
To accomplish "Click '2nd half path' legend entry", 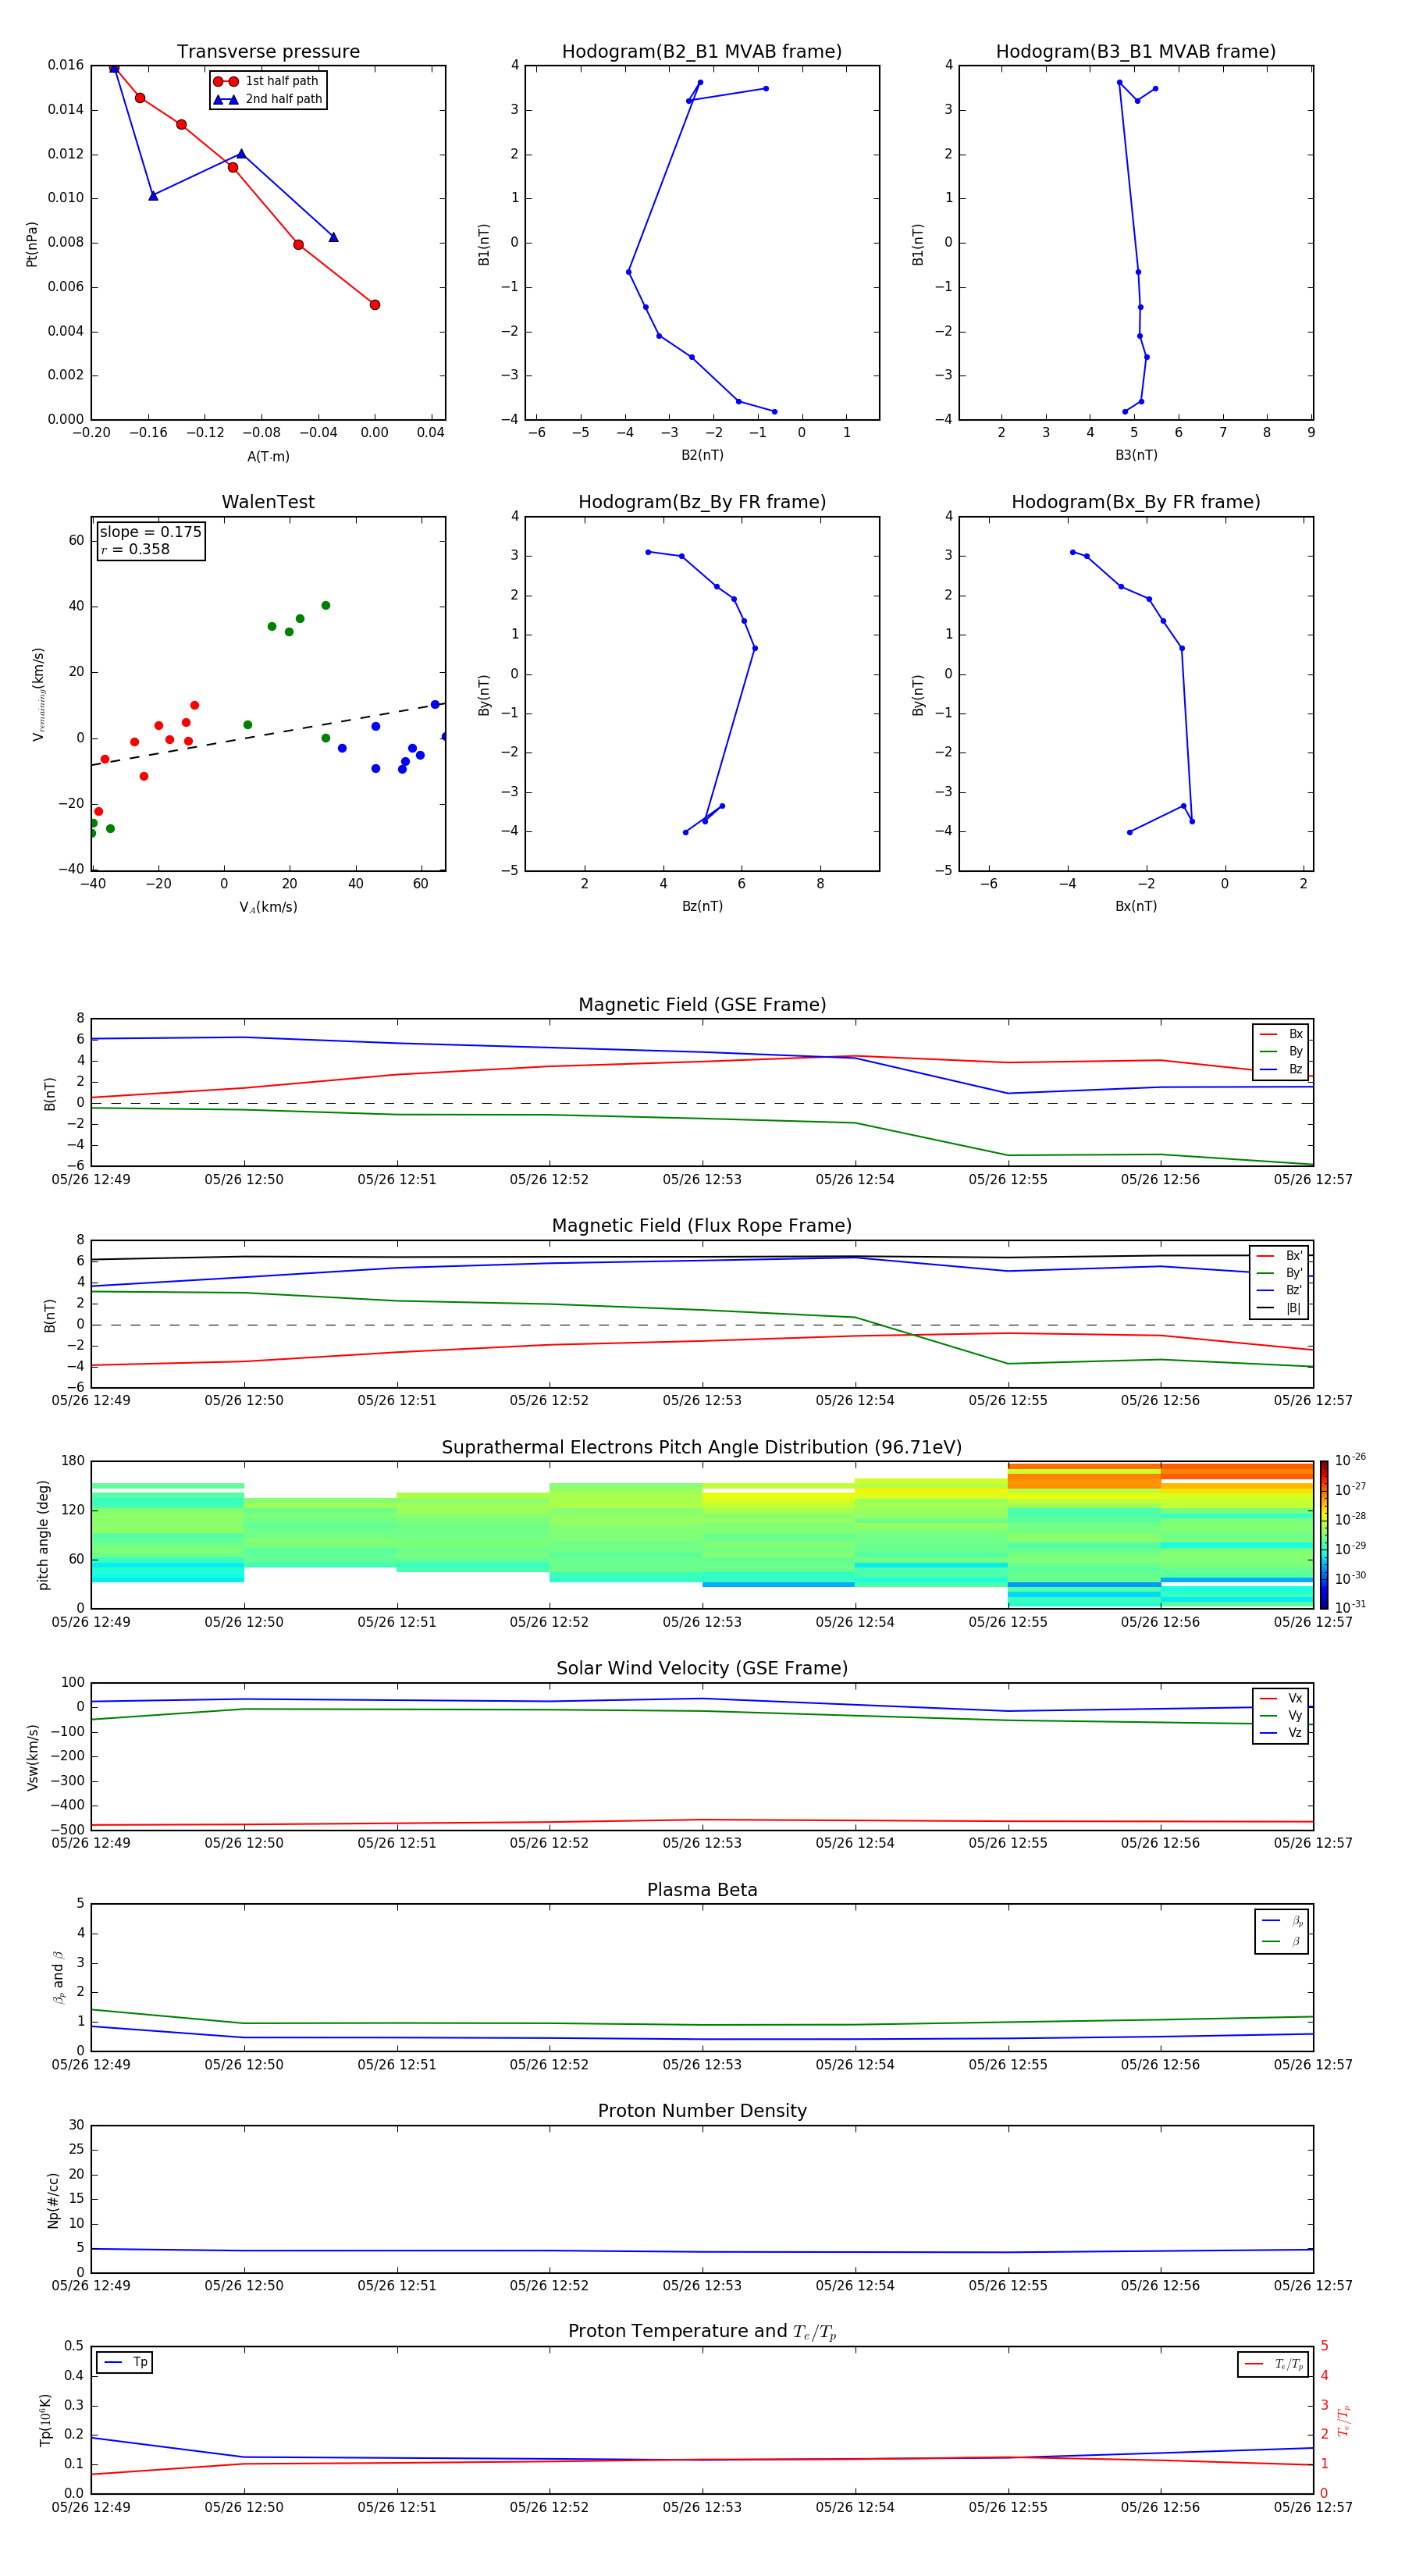I will point(268,99).
